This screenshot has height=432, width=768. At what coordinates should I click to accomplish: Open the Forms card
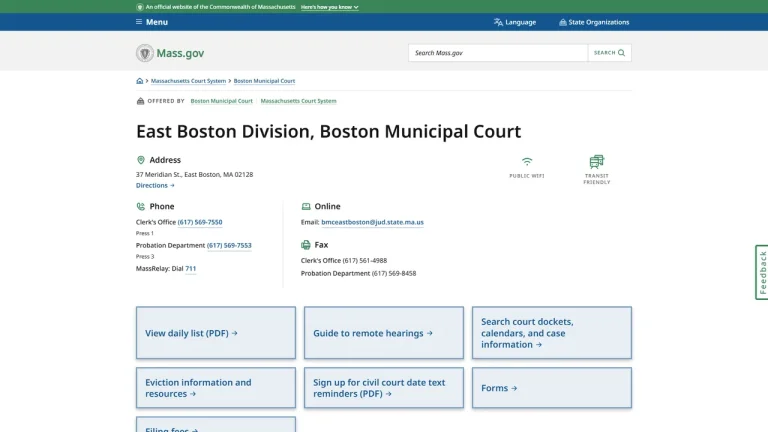tap(552, 388)
